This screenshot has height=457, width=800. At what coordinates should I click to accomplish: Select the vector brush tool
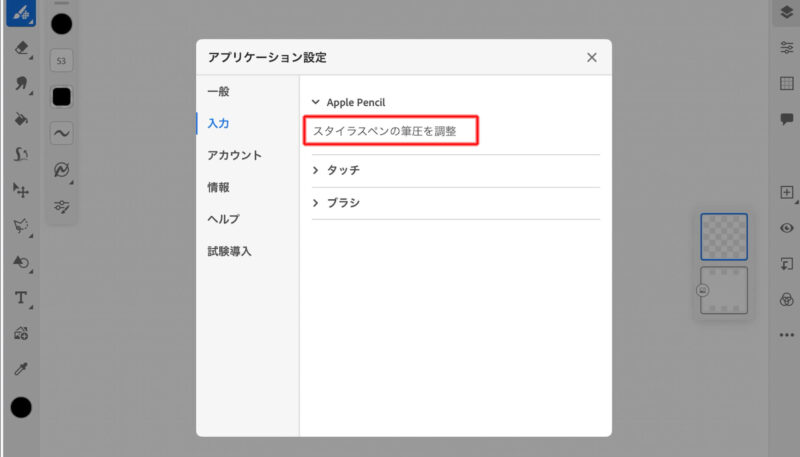click(21, 154)
